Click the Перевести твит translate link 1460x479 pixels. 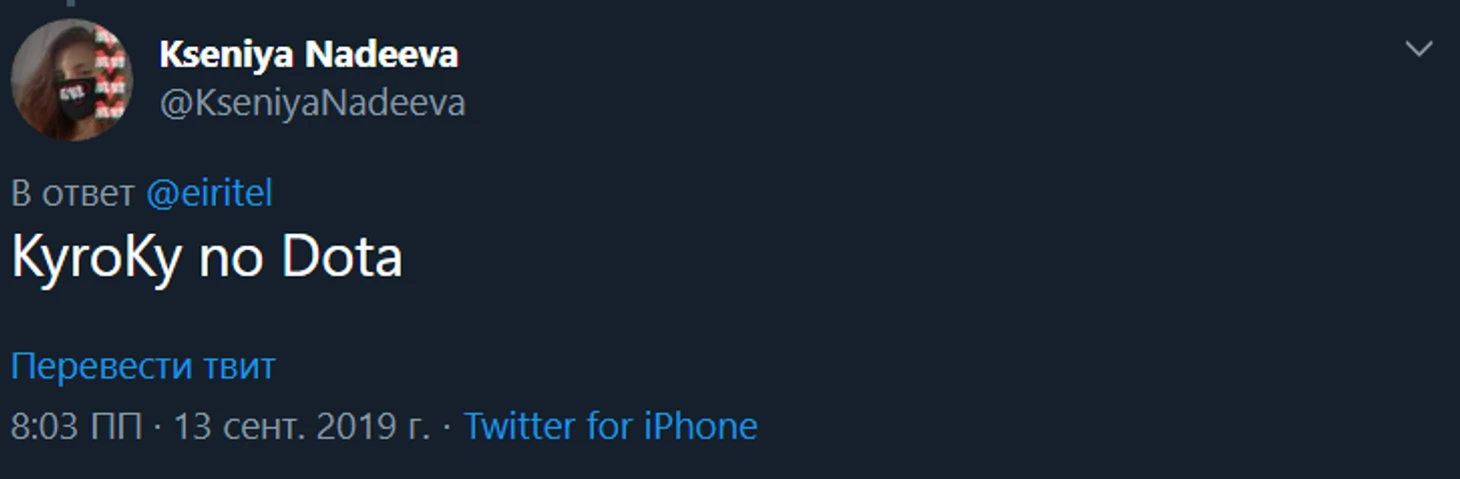[x=142, y=367]
